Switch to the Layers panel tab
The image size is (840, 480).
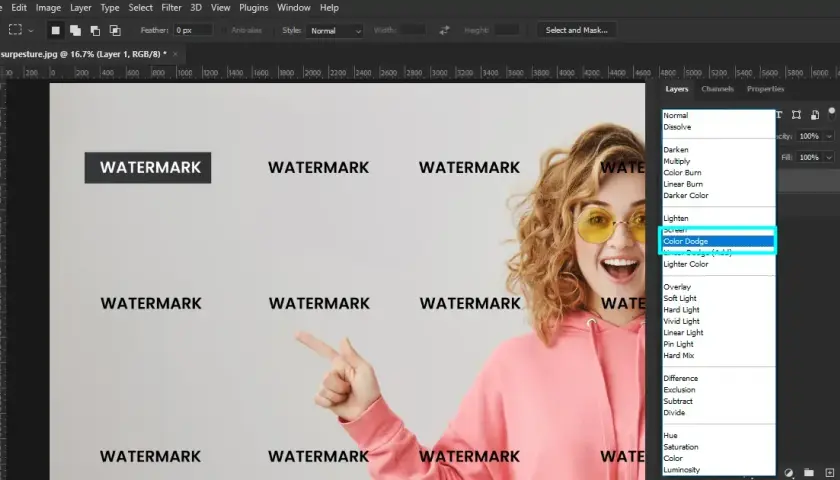(677, 89)
